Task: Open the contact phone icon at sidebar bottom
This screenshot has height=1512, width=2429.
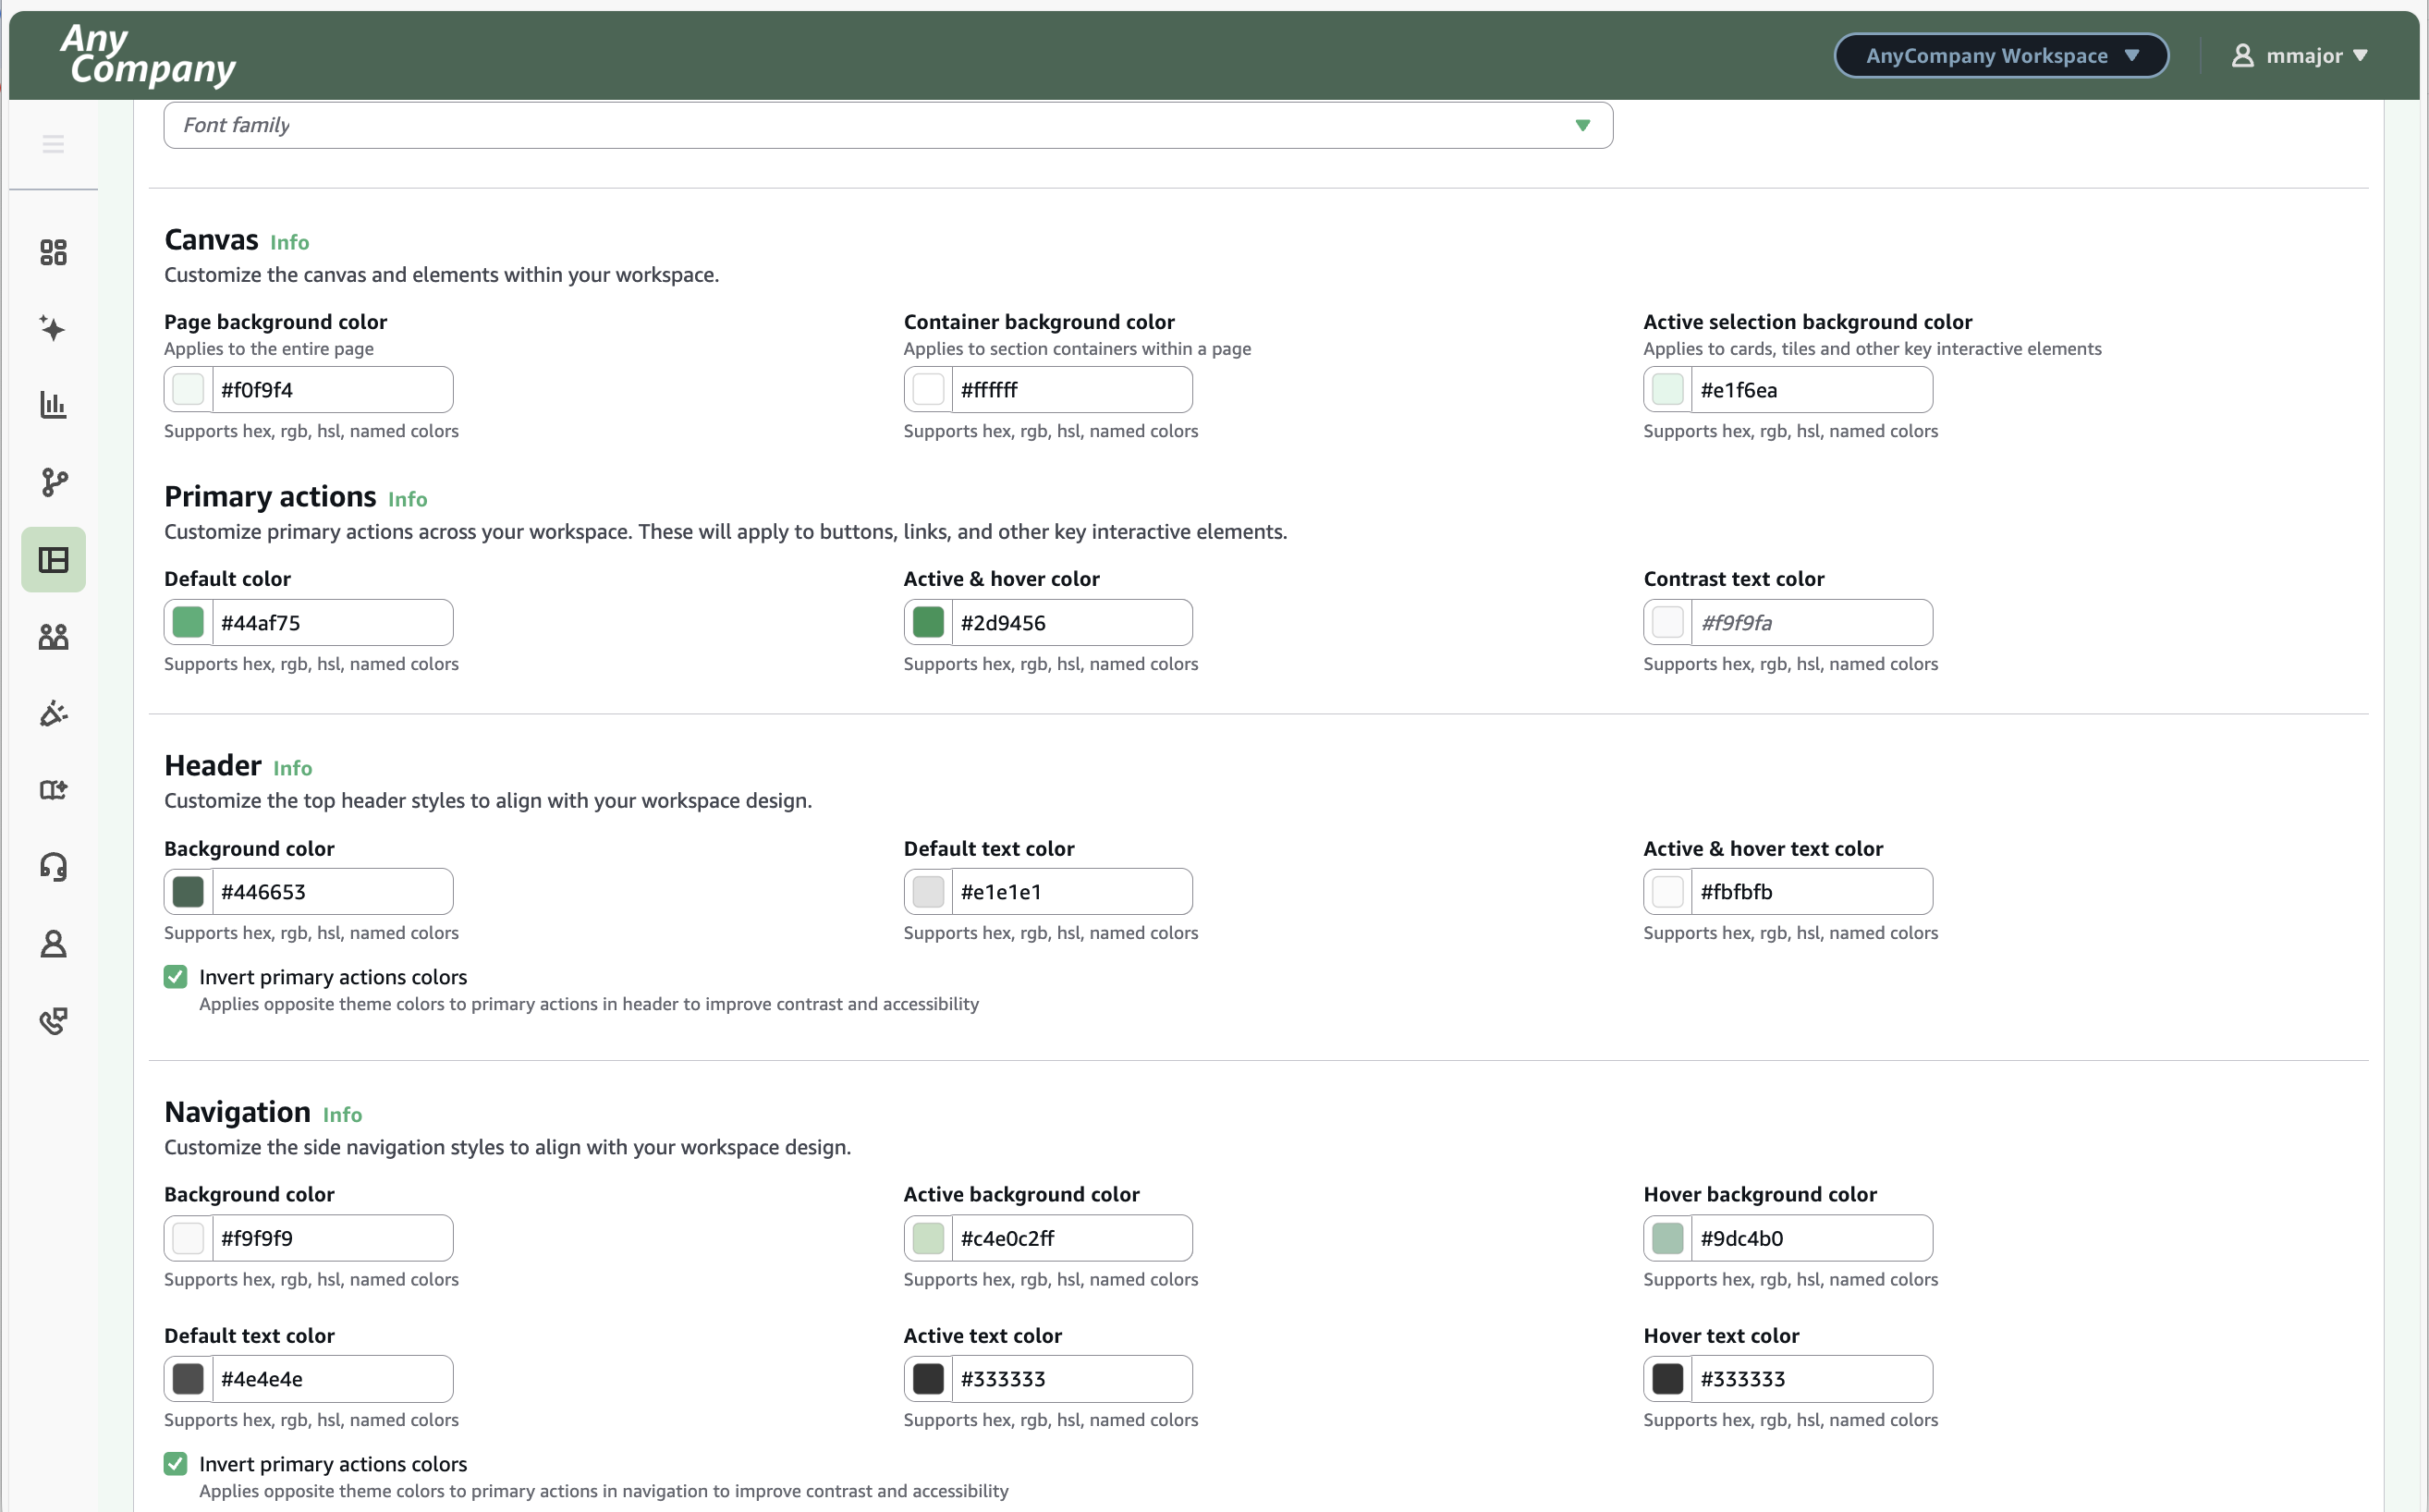Action: (x=54, y=1021)
